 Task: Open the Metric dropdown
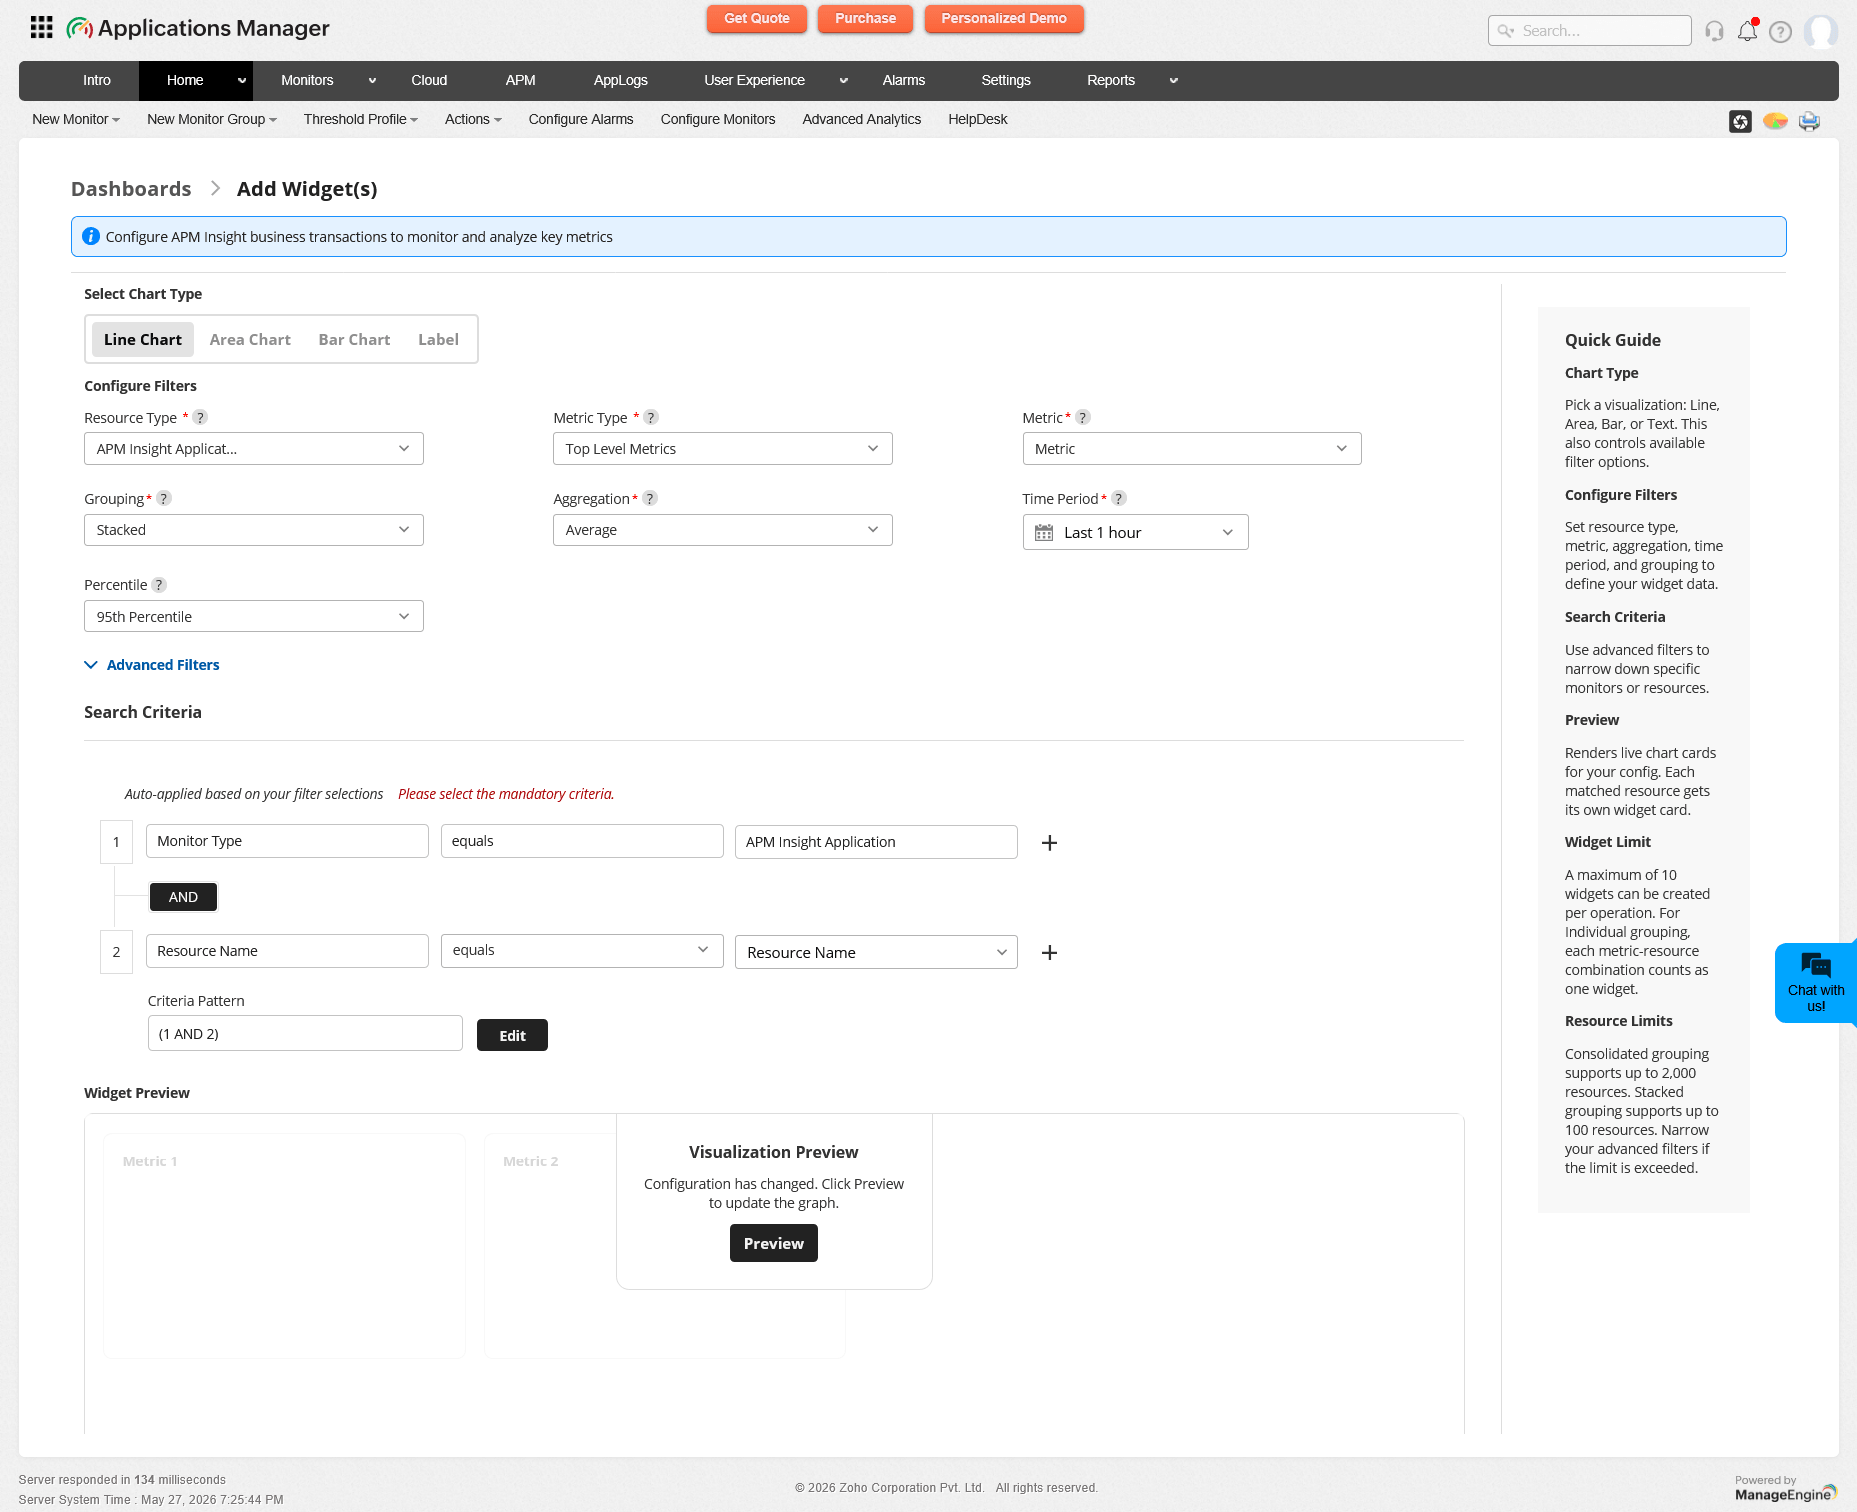[1192, 449]
